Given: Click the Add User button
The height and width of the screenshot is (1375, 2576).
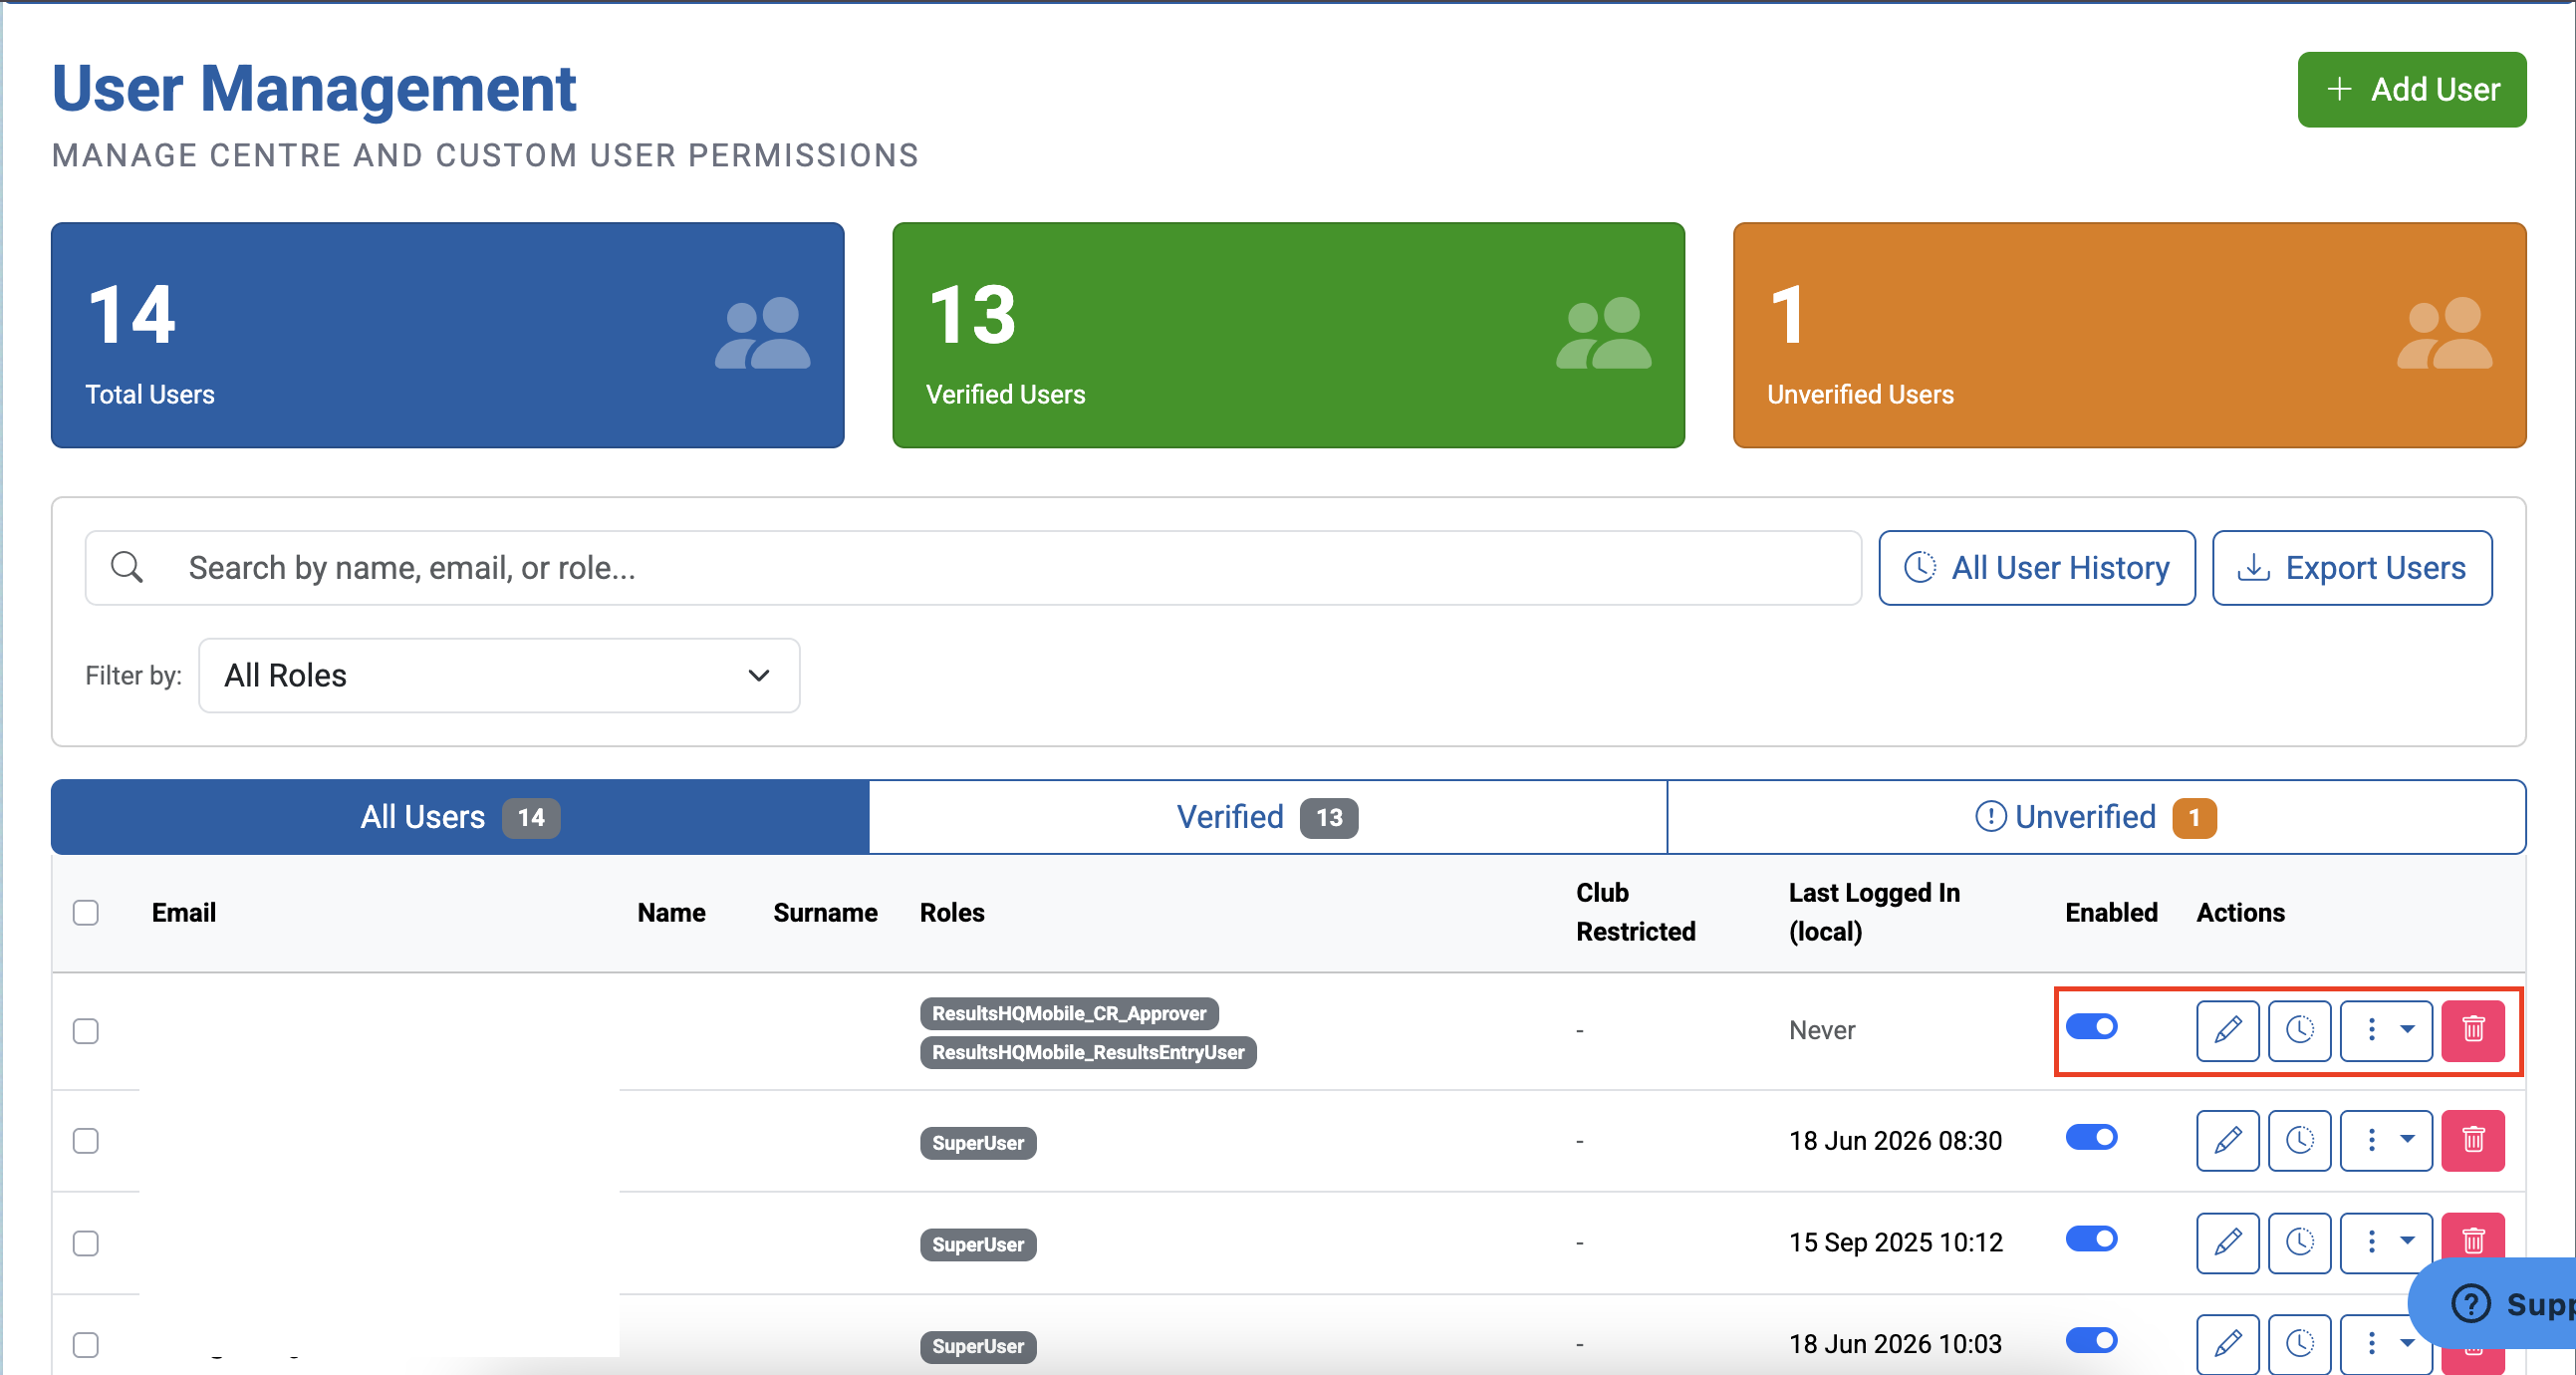Looking at the screenshot, I should click(2411, 90).
